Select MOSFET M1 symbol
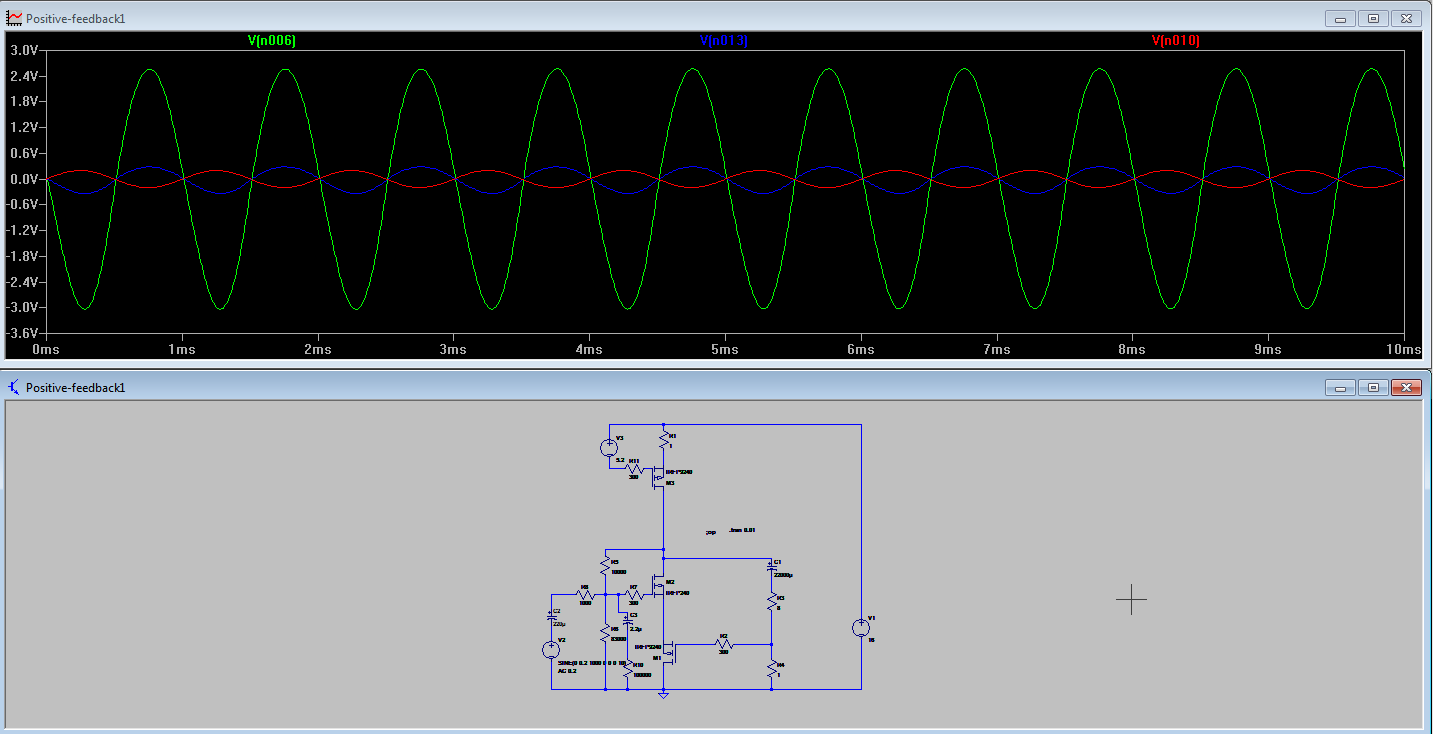The width and height of the screenshot is (1433, 734). (668, 652)
